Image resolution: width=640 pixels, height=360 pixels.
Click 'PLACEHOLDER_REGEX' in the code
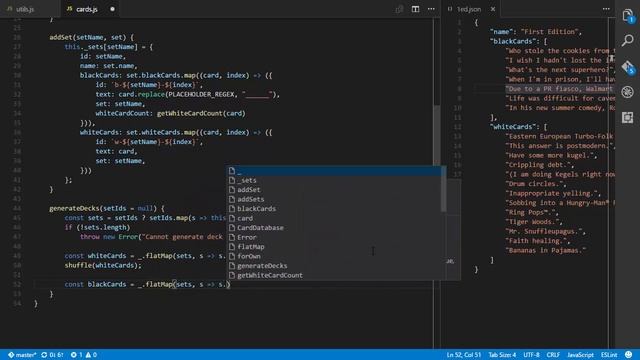[202, 95]
